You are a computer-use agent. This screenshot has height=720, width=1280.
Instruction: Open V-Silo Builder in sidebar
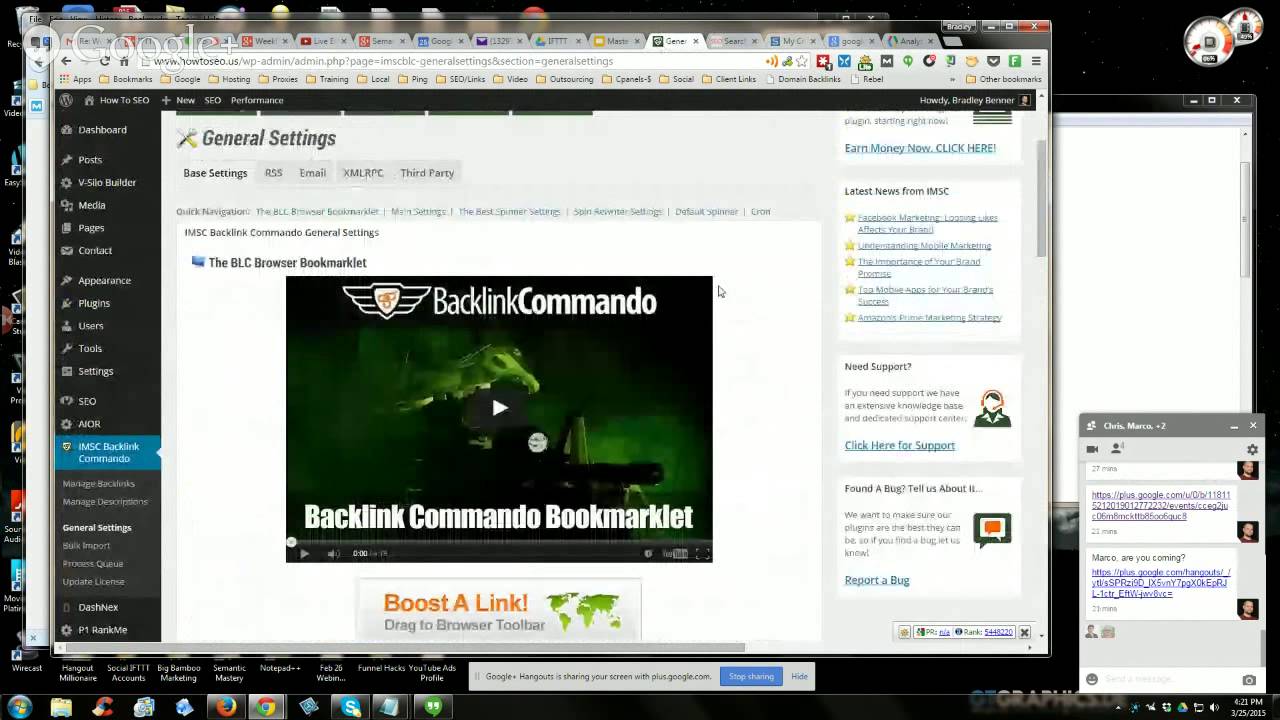[108, 183]
